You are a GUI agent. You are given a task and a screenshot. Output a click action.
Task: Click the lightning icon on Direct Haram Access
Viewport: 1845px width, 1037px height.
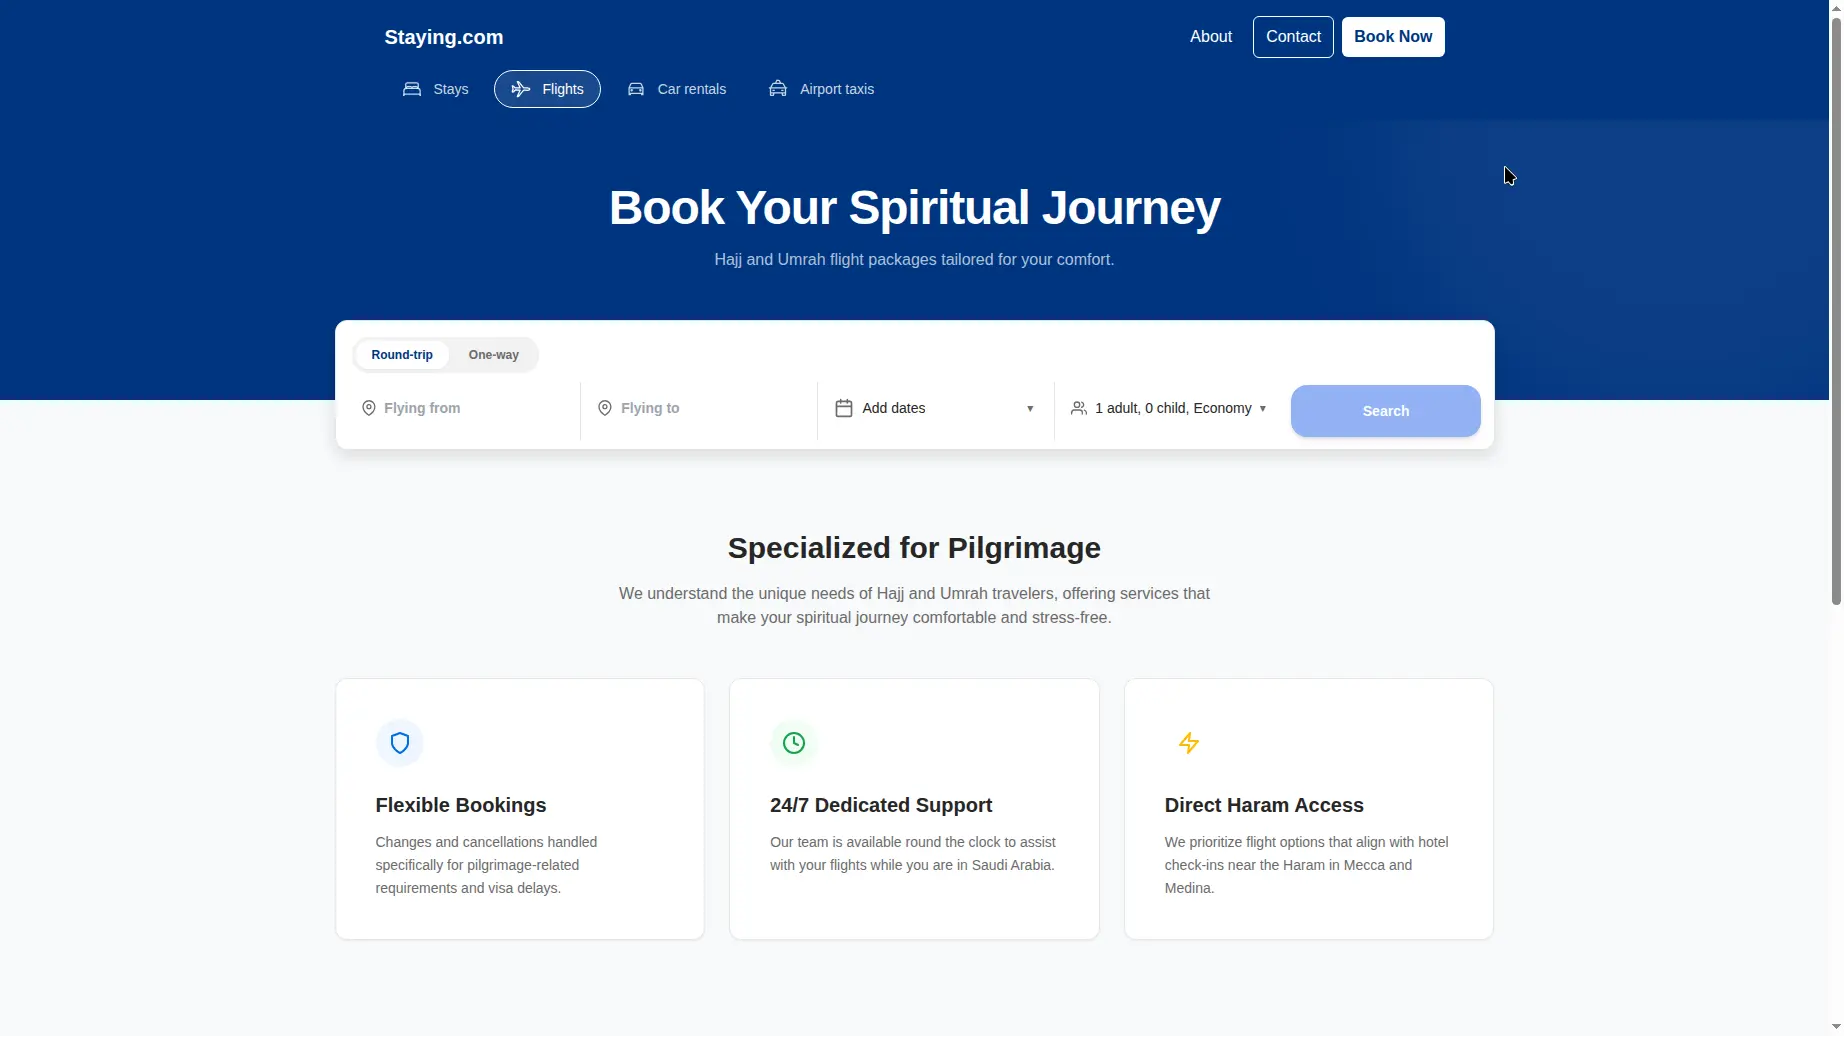pyautogui.click(x=1189, y=743)
